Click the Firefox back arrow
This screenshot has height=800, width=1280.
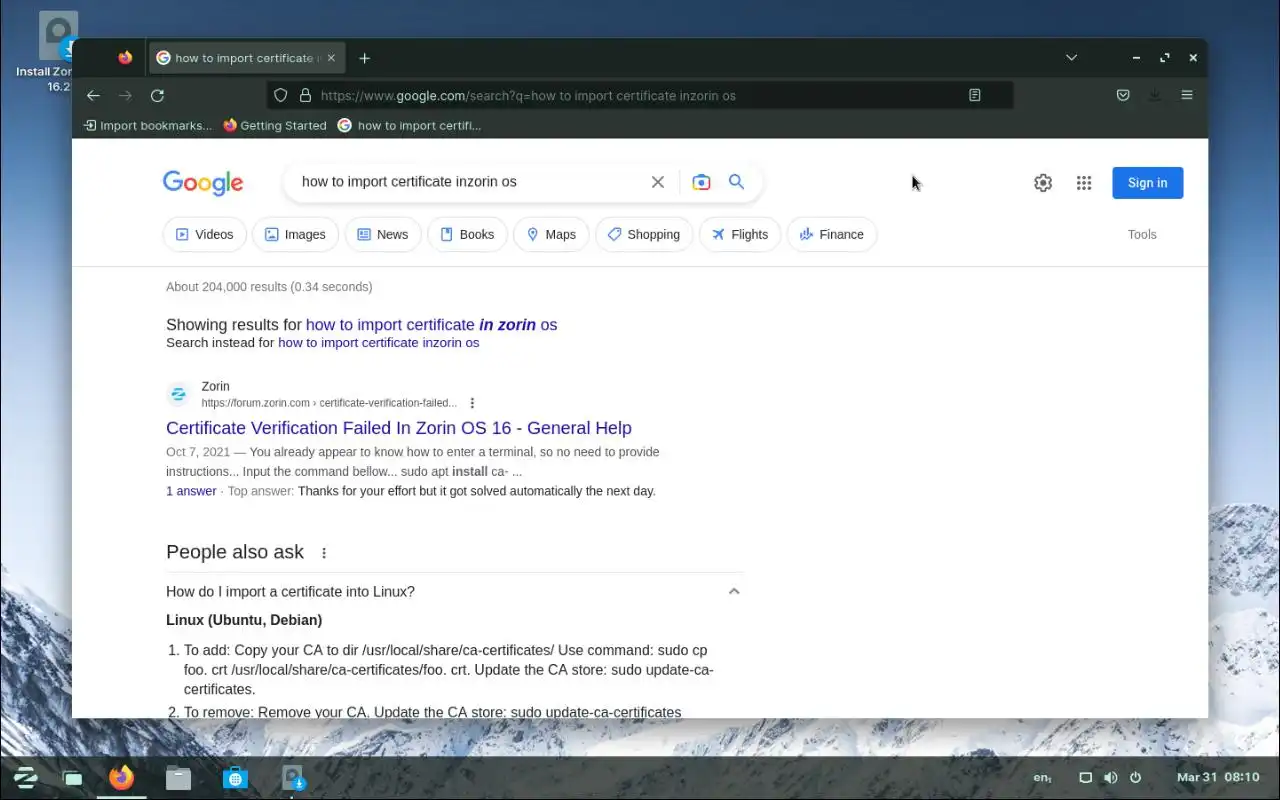[x=93, y=95]
